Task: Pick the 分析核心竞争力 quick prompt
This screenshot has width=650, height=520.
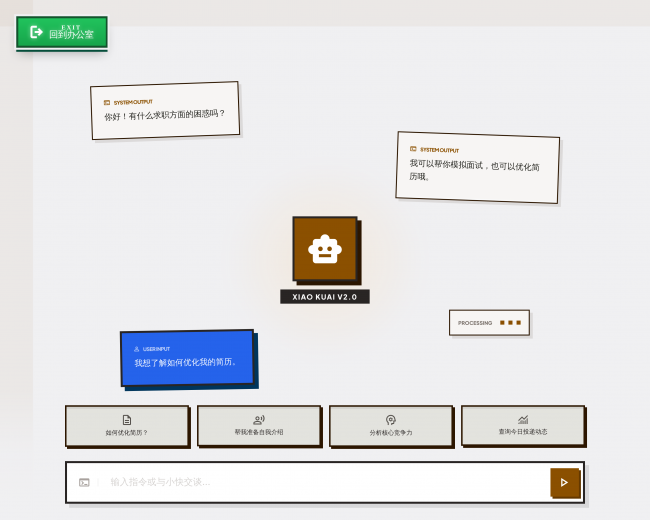Action: (x=391, y=426)
